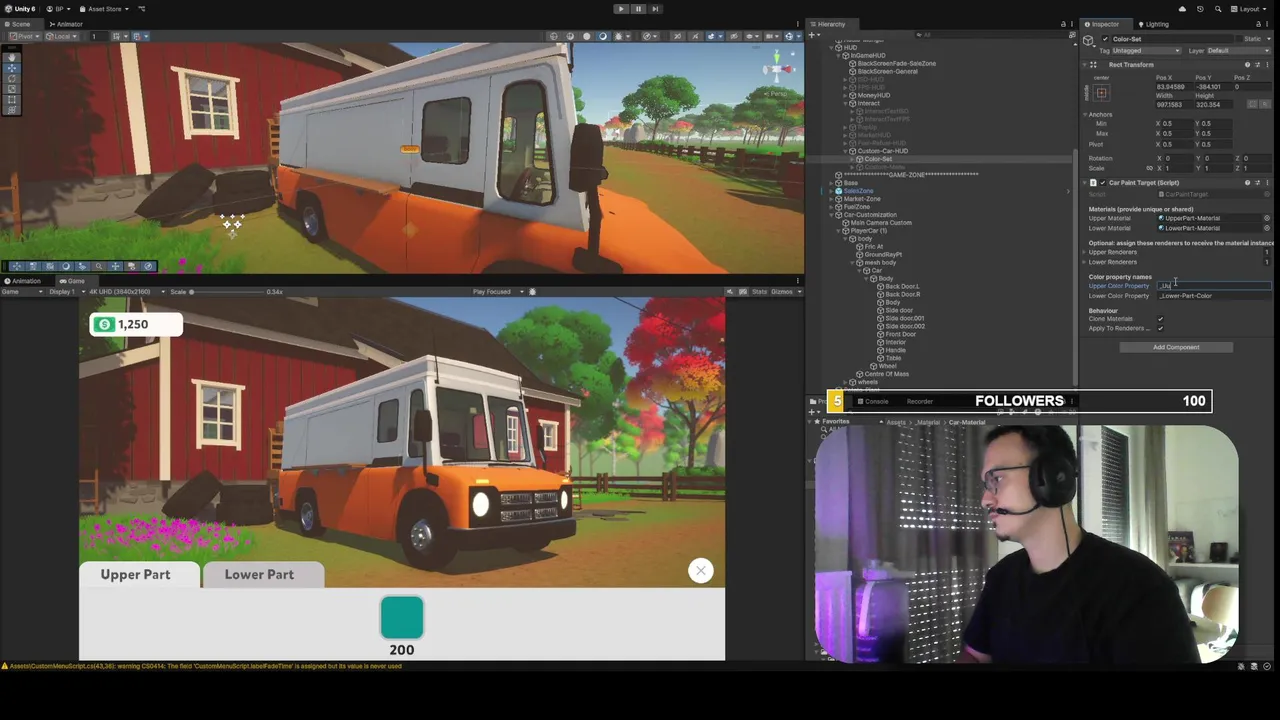Viewport: 1280px width, 720px height.
Task: Click the Hierarchy search field
Action: (990, 36)
